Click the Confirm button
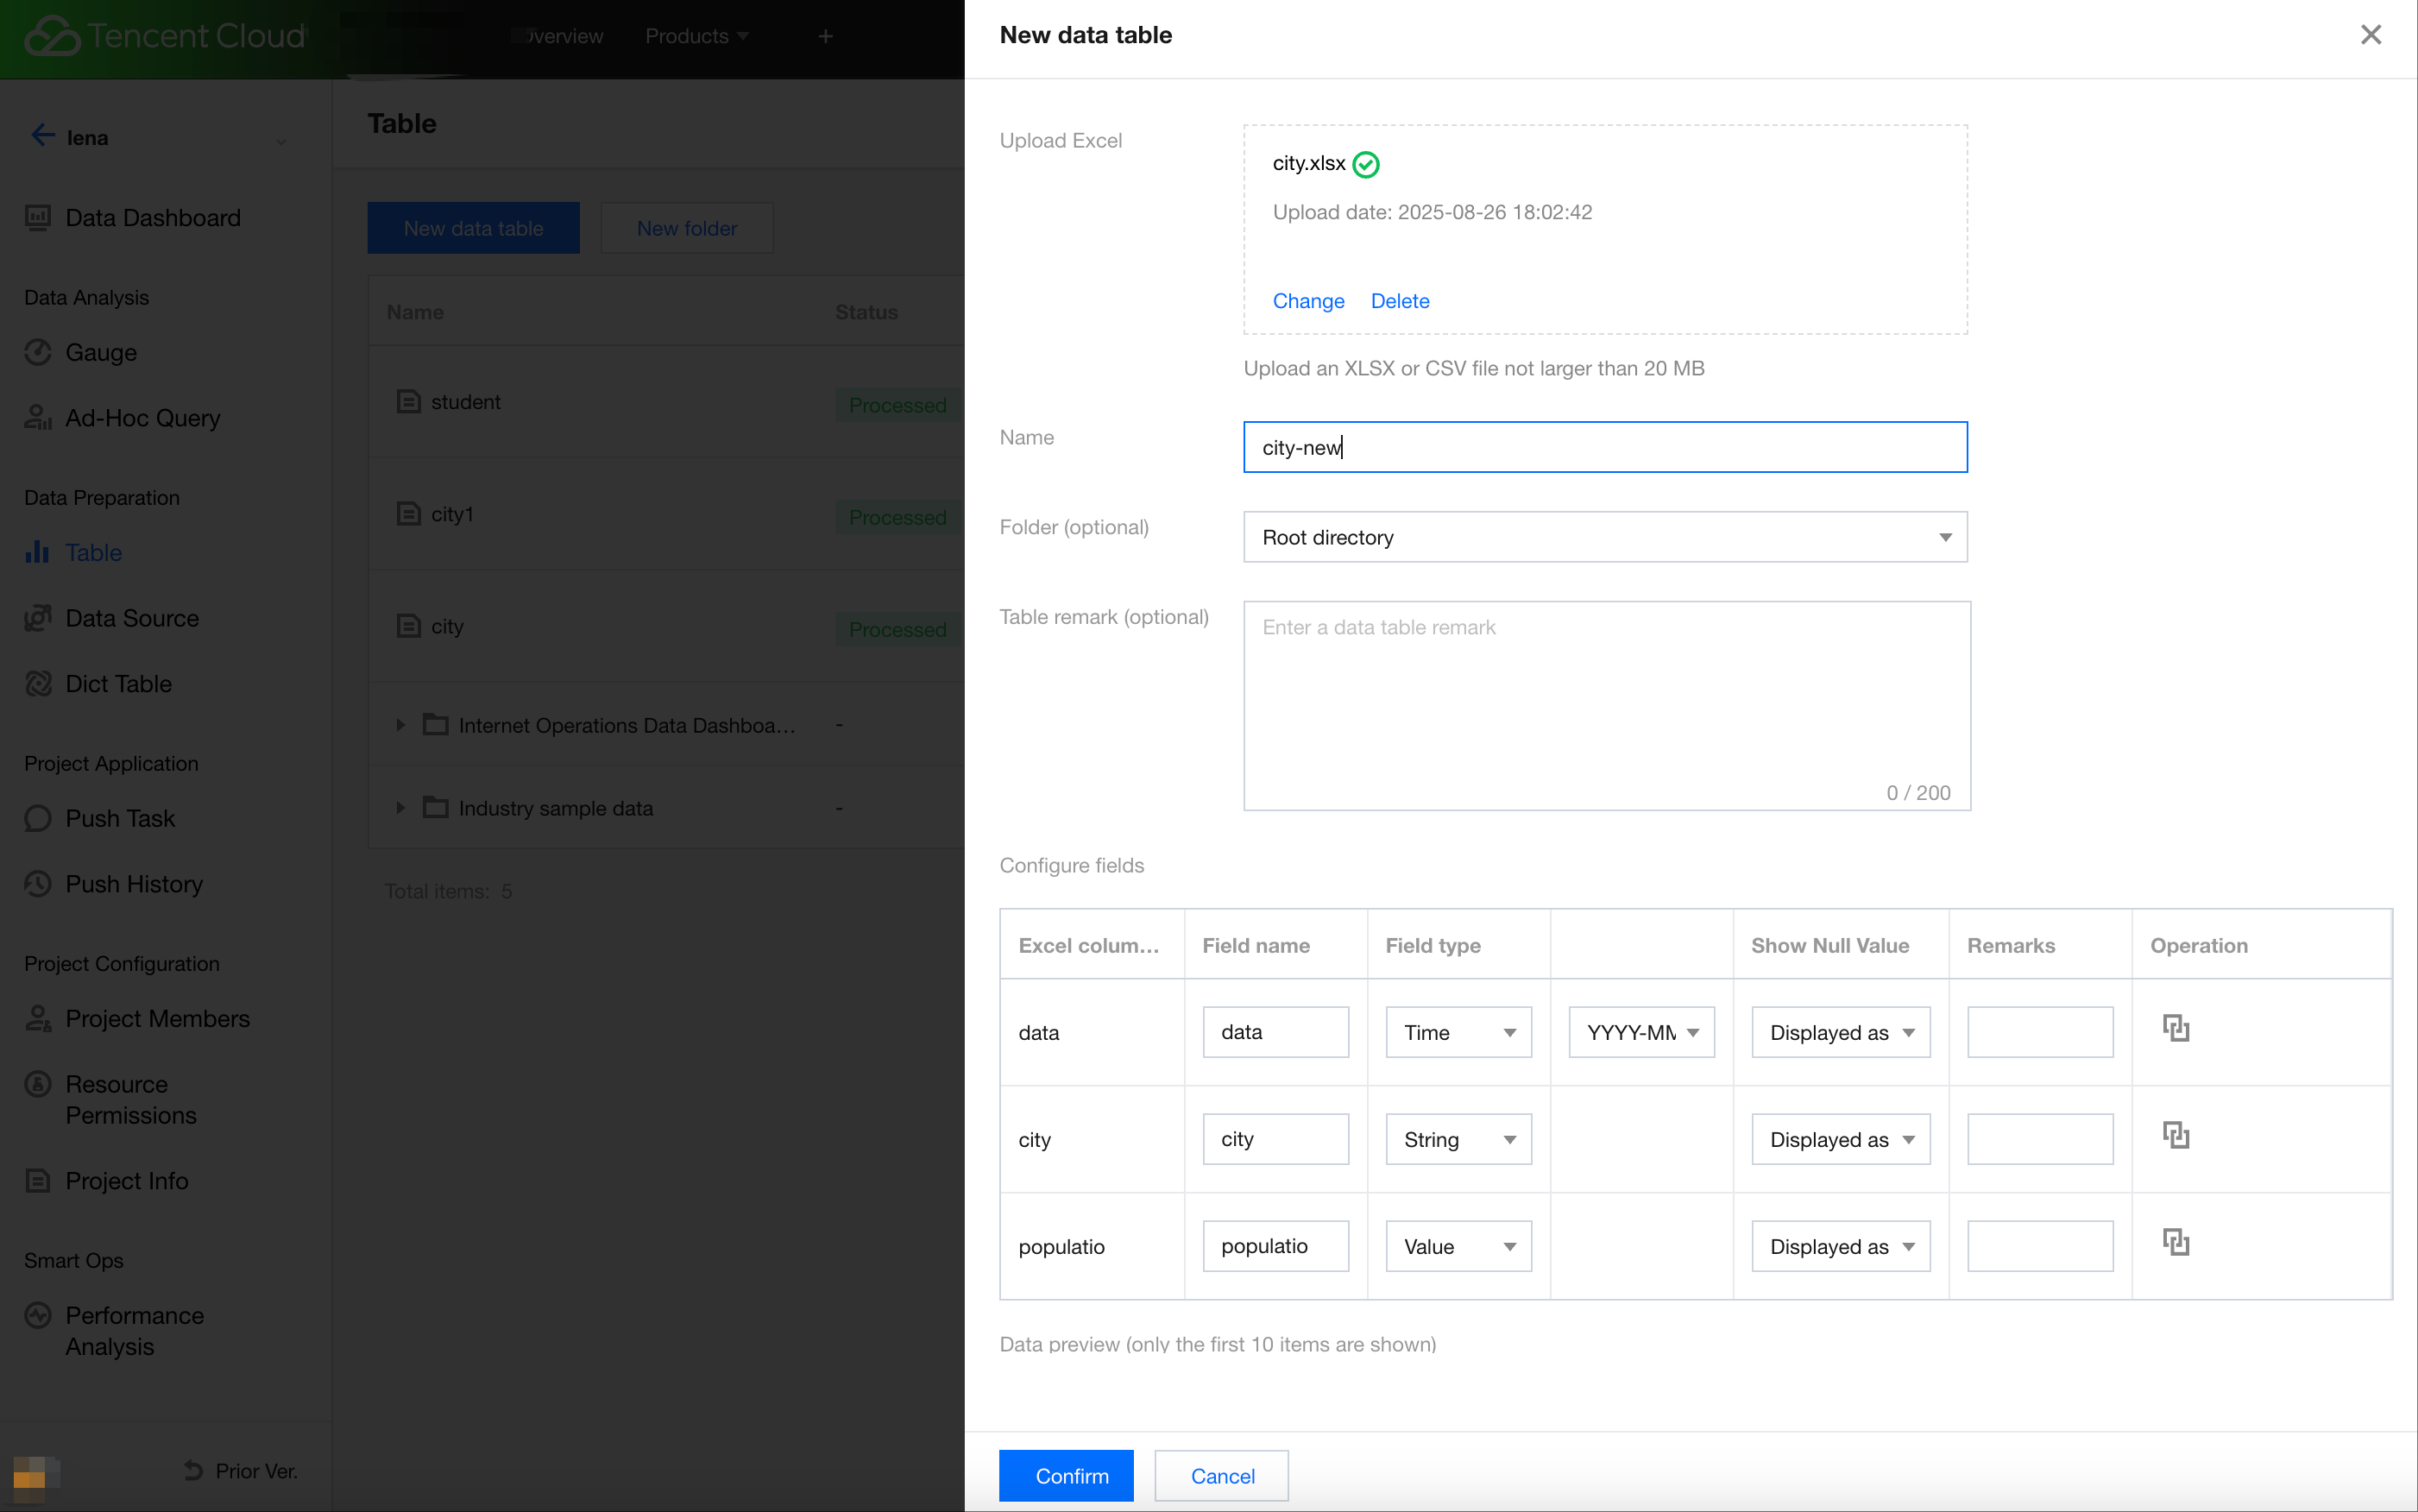The height and width of the screenshot is (1512, 2418). click(1066, 1476)
